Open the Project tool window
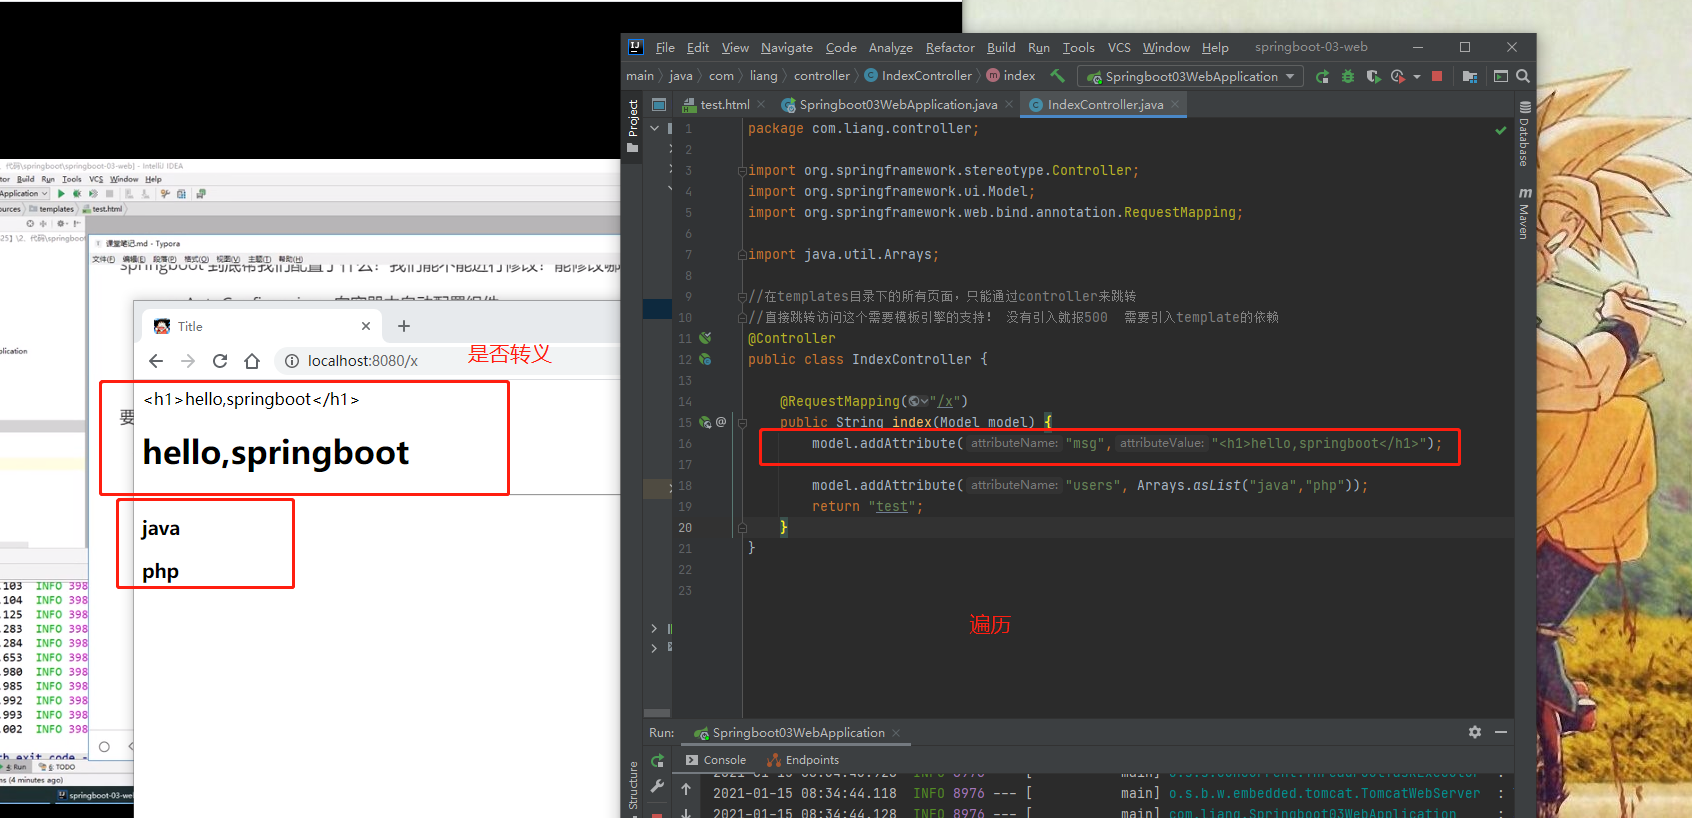The height and width of the screenshot is (818, 1692). point(632,125)
